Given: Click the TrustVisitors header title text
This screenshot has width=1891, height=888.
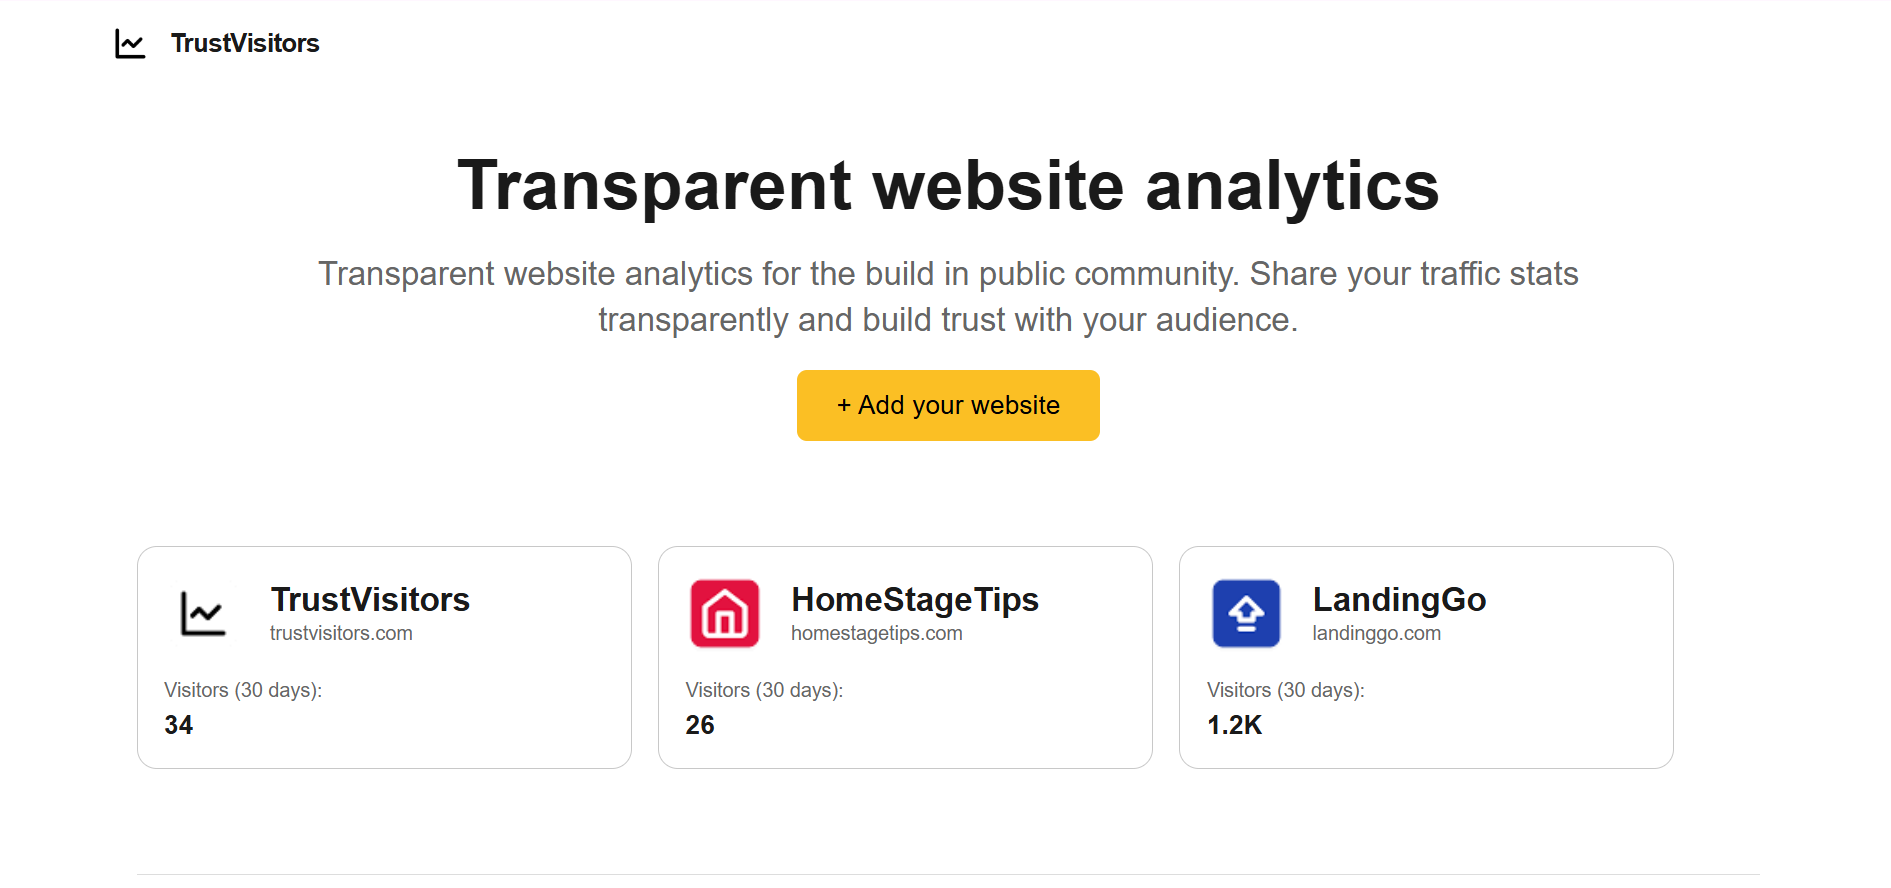Looking at the screenshot, I should pyautogui.click(x=244, y=43).
